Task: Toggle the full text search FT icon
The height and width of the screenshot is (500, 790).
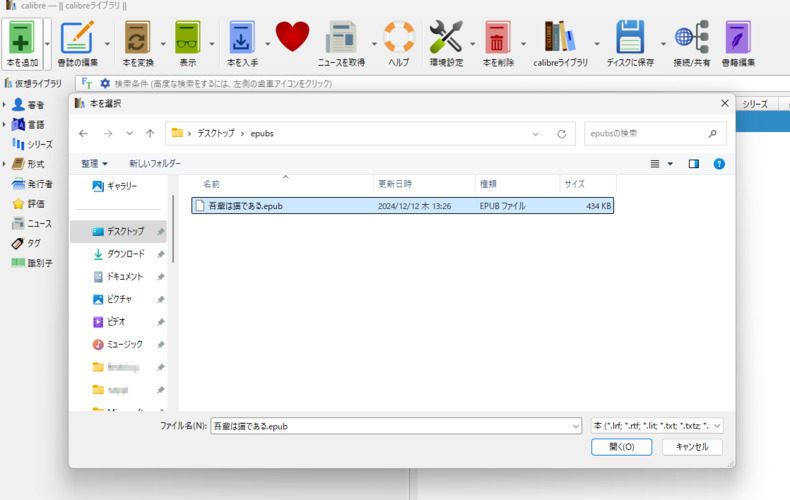Action: tap(87, 83)
